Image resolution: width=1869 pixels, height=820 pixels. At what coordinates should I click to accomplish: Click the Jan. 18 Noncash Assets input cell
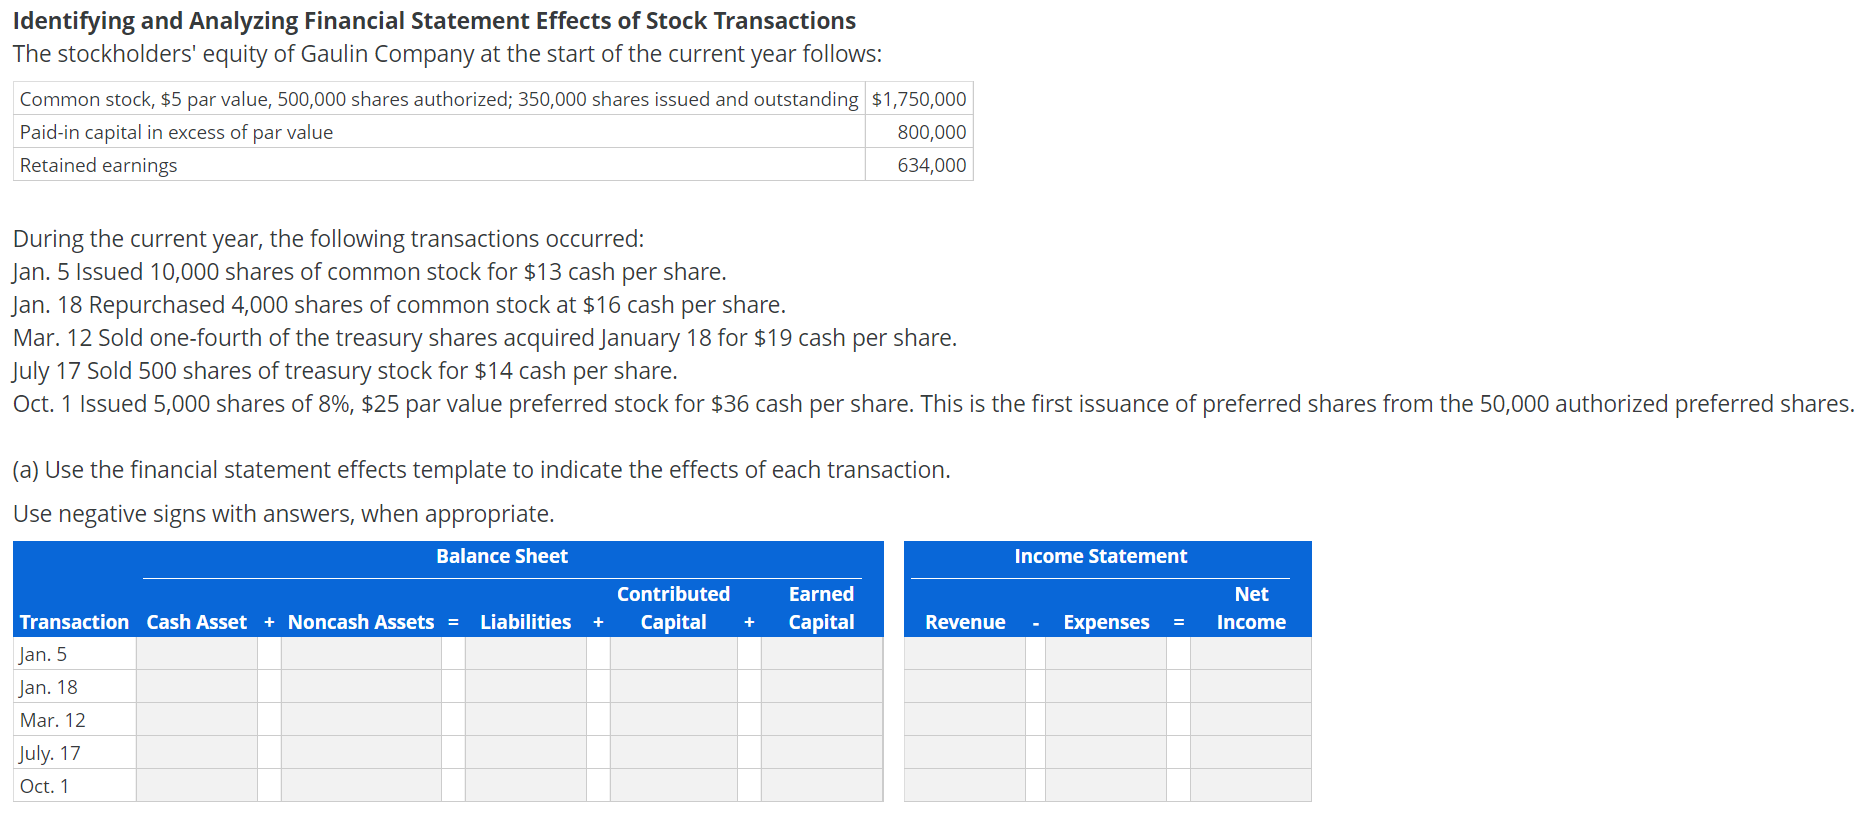pos(361,687)
